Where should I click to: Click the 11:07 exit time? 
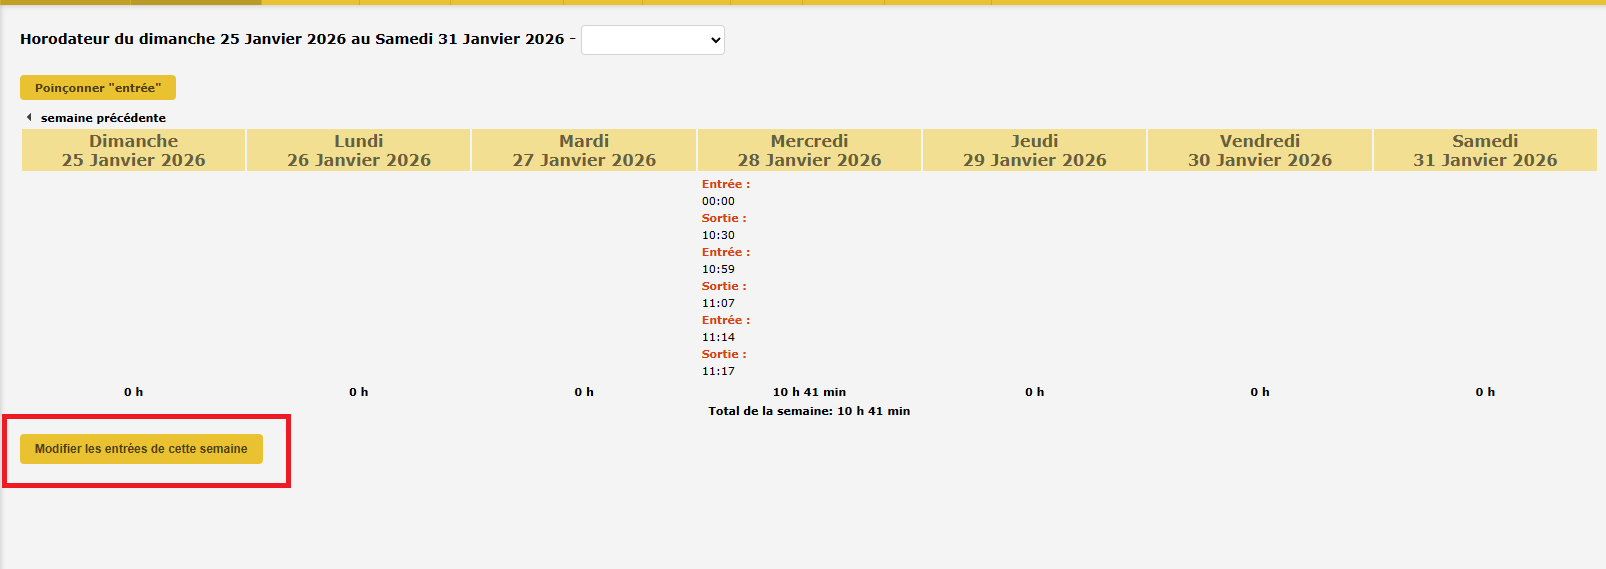coord(718,303)
